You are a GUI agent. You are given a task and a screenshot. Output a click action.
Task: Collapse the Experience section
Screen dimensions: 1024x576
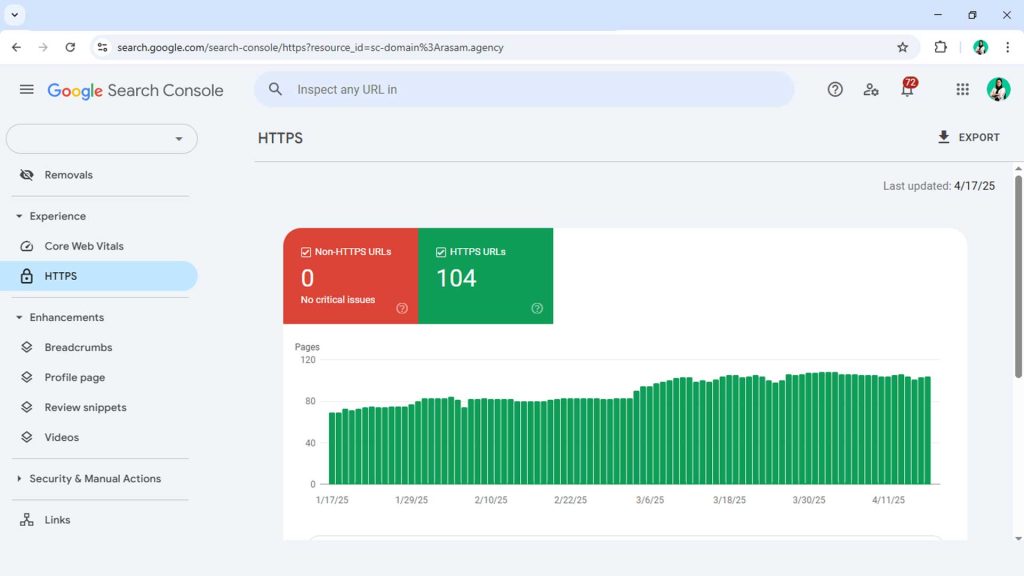pos(19,216)
